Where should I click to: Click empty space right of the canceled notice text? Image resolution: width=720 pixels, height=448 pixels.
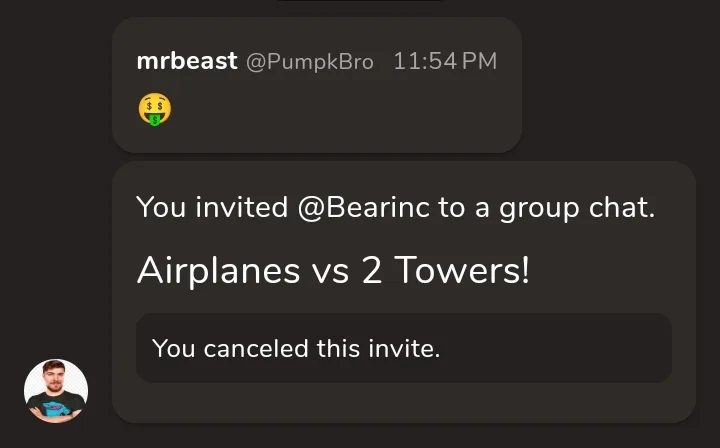556,348
